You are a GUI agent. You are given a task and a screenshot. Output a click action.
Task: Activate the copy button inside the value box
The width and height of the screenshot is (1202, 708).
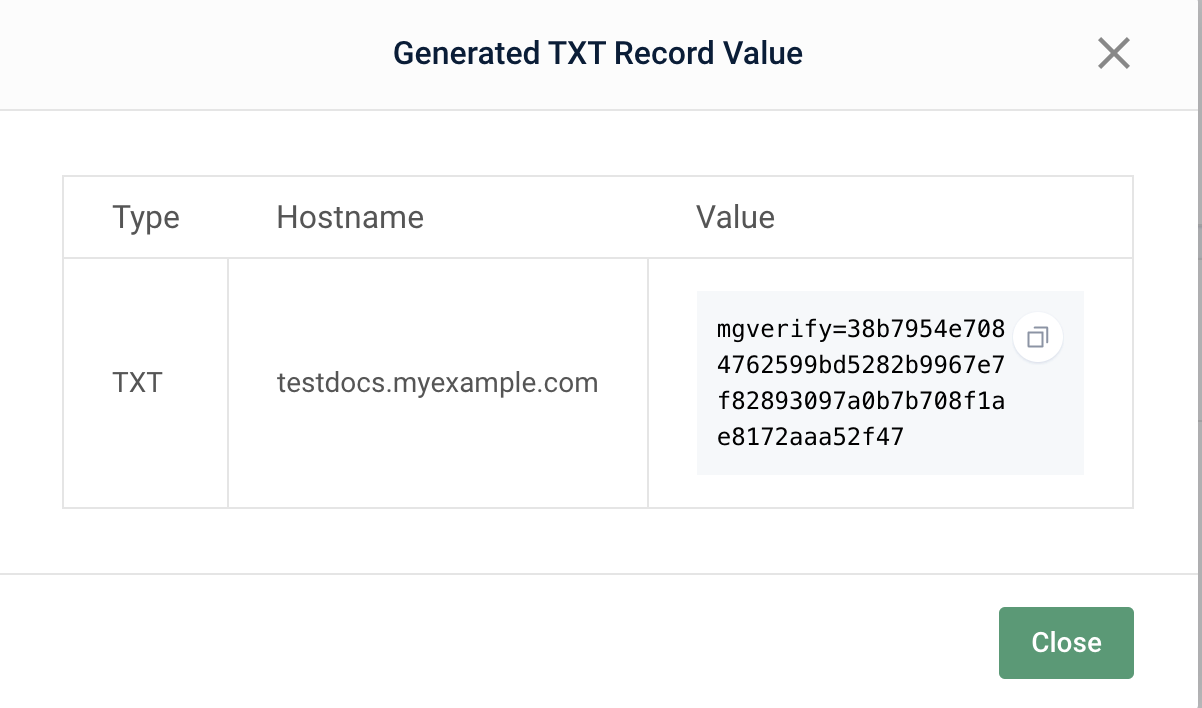(1037, 336)
